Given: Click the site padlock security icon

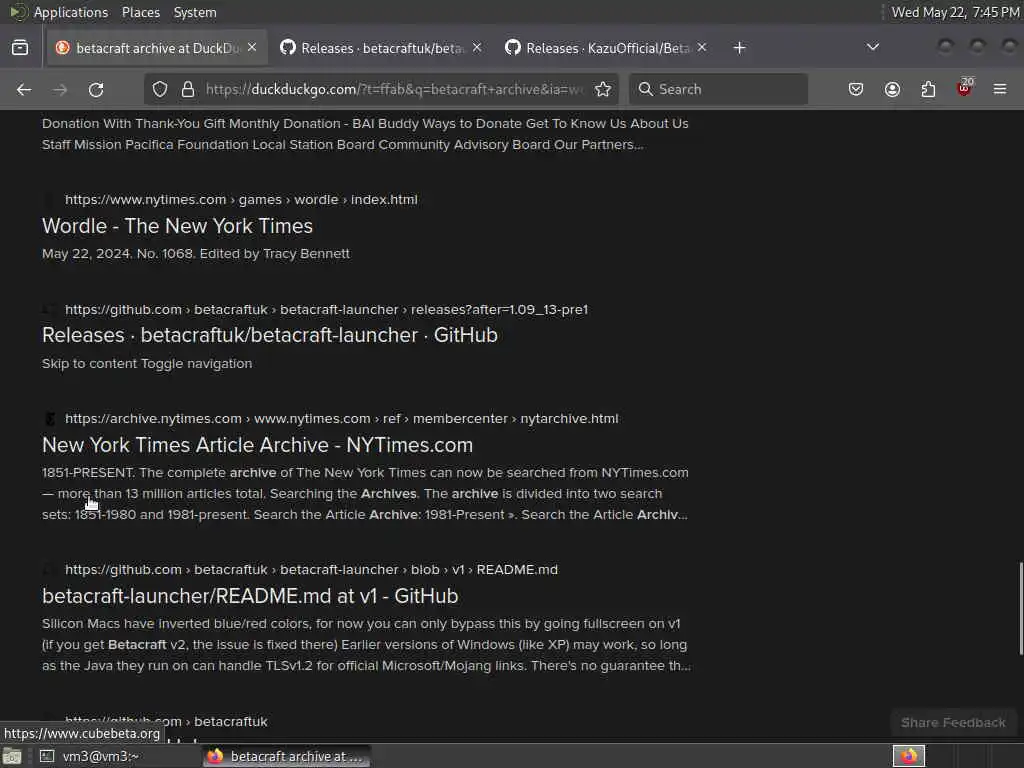Looking at the screenshot, I should coord(188,89).
